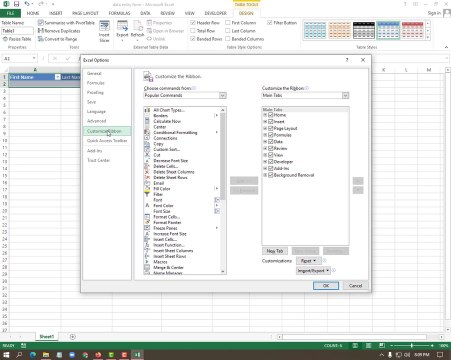
Task: Open the Choose commands from dropdown
Action: [223, 96]
